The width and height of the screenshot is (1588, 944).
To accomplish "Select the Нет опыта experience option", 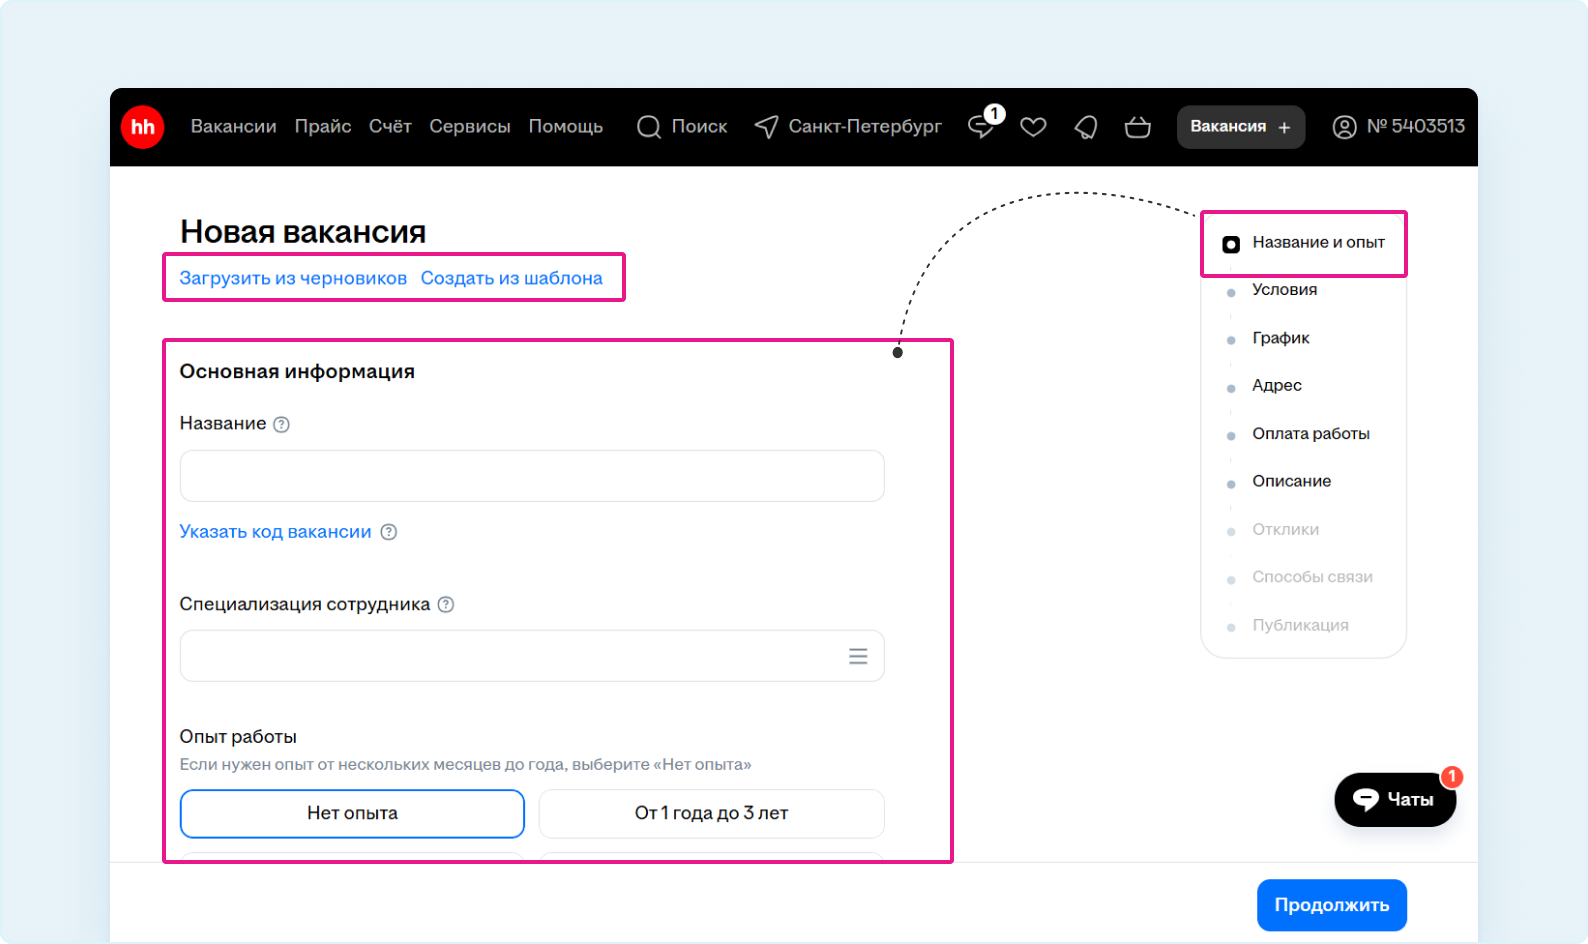I will (352, 813).
